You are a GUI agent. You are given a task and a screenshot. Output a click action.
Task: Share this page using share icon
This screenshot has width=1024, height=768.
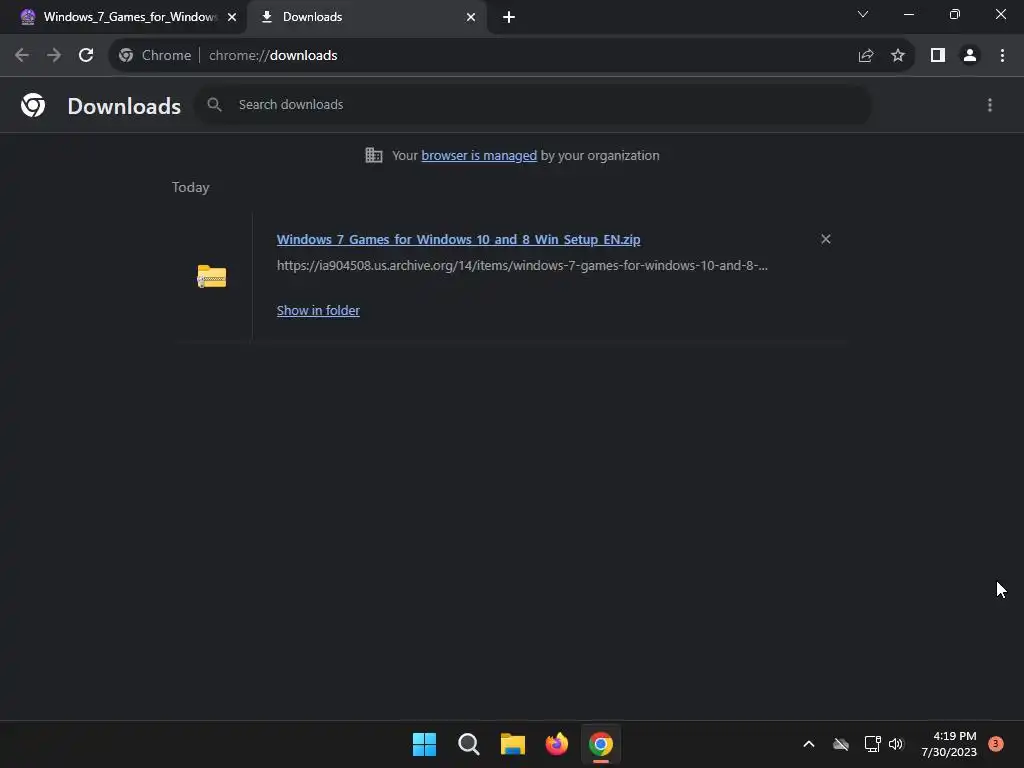866,56
